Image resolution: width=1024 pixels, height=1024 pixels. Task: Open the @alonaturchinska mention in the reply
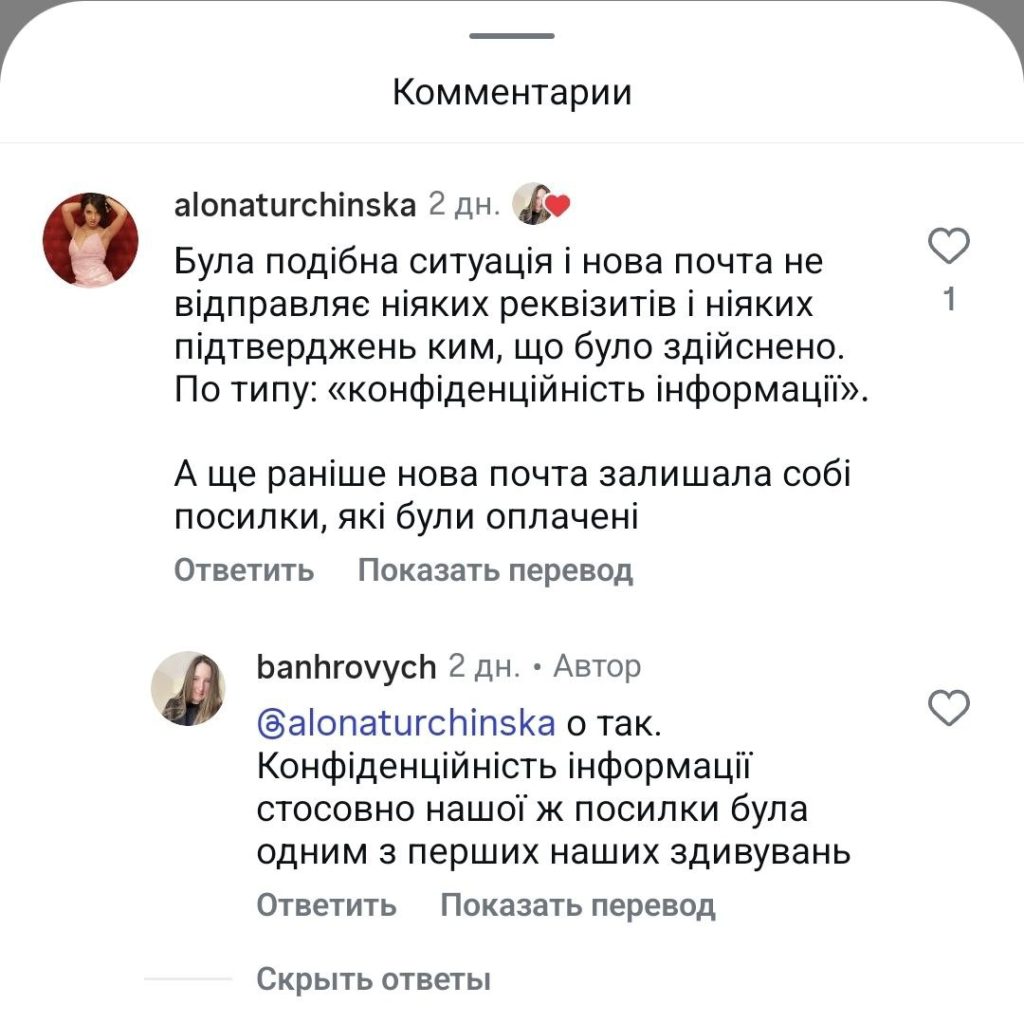click(x=405, y=722)
